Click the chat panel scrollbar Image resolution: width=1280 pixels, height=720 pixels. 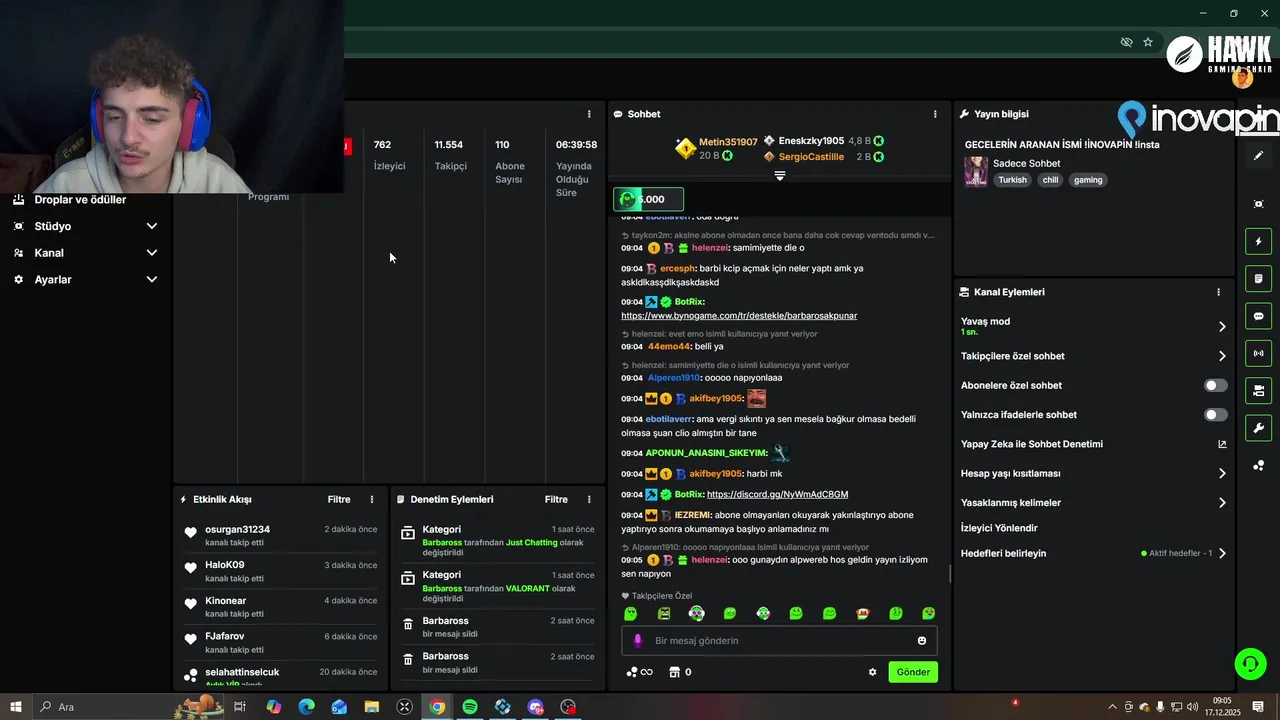tap(949, 574)
